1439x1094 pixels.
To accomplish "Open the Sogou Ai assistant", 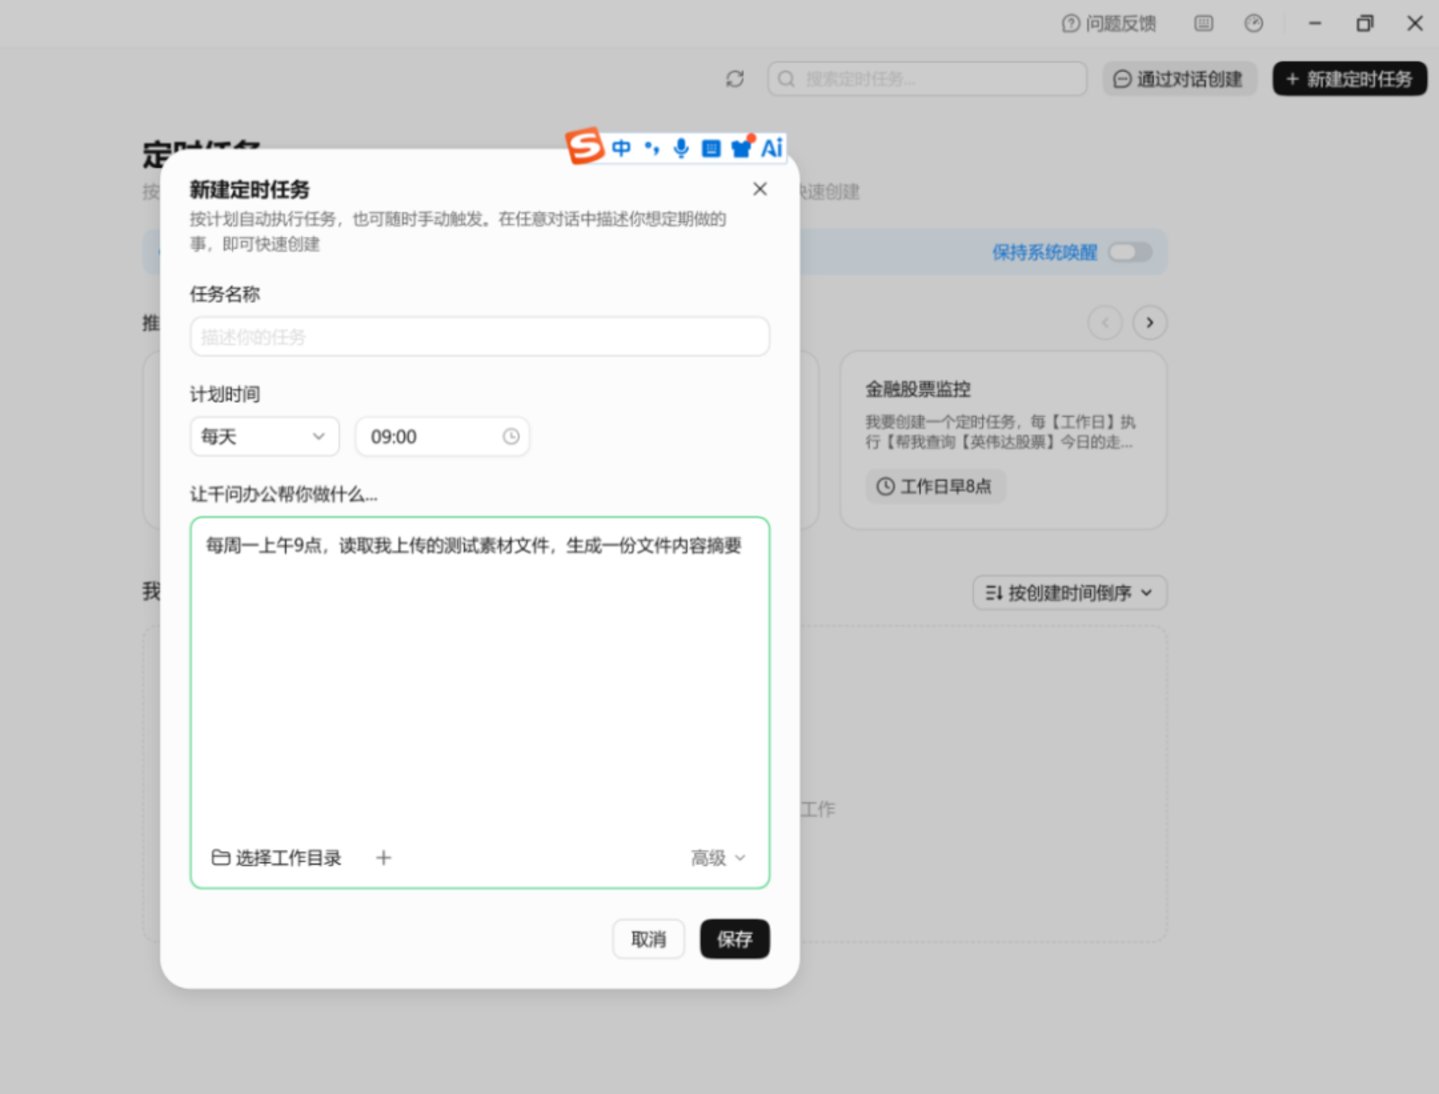I will pos(772,148).
